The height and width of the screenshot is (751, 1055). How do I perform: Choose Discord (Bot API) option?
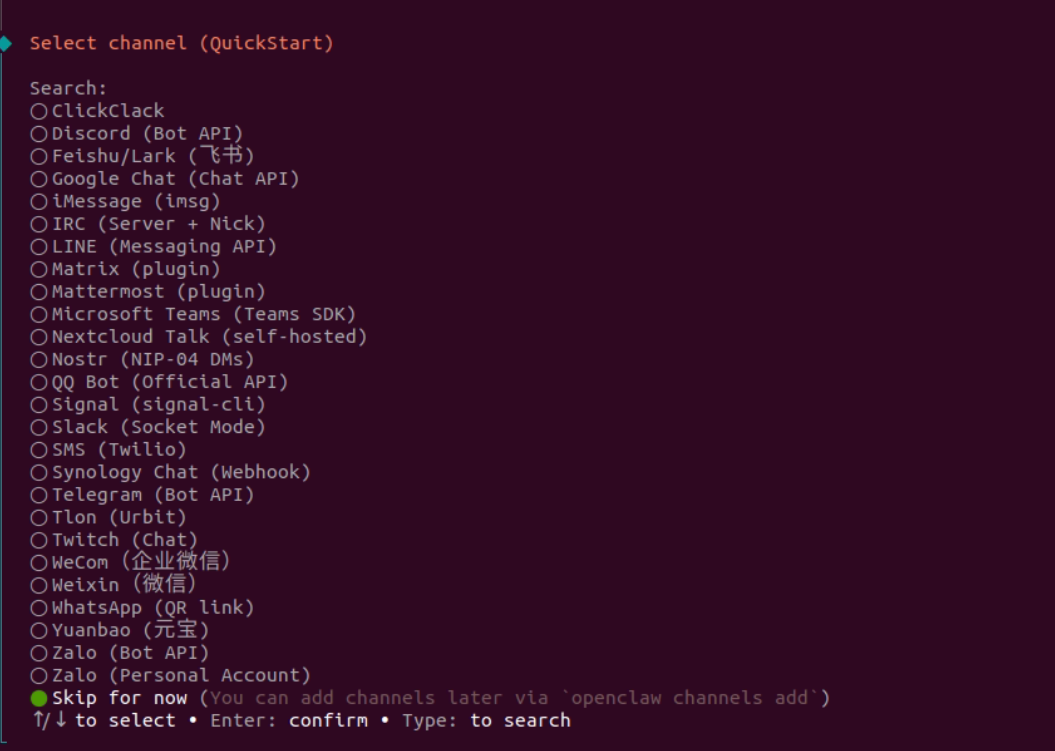click(x=137, y=133)
